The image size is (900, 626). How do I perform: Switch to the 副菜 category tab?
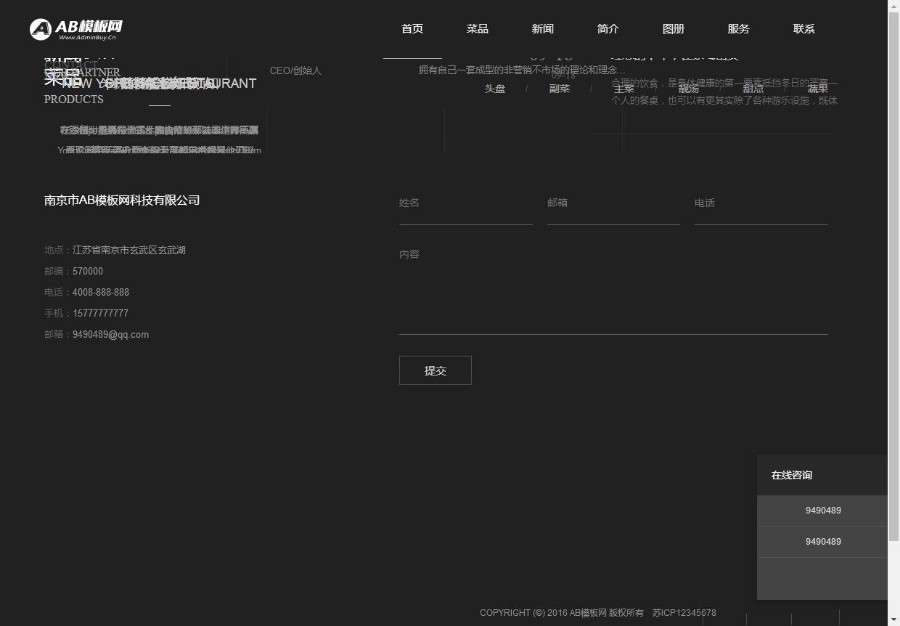pos(559,88)
